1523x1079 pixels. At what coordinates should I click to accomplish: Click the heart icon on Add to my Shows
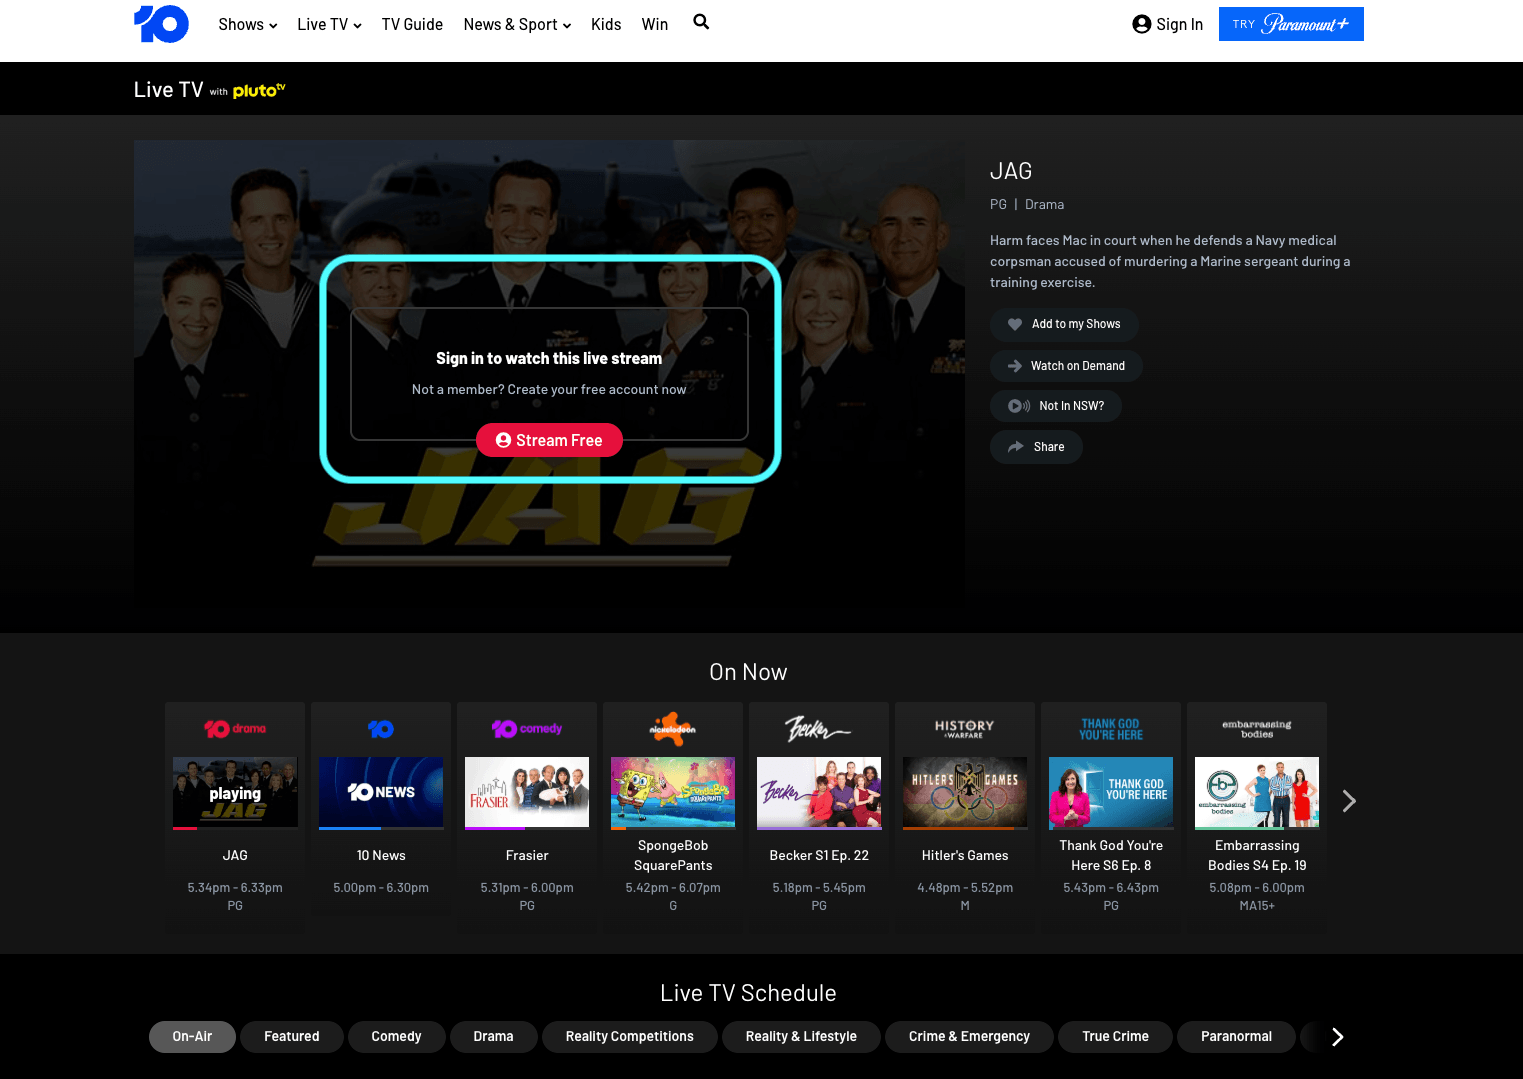[1015, 324]
